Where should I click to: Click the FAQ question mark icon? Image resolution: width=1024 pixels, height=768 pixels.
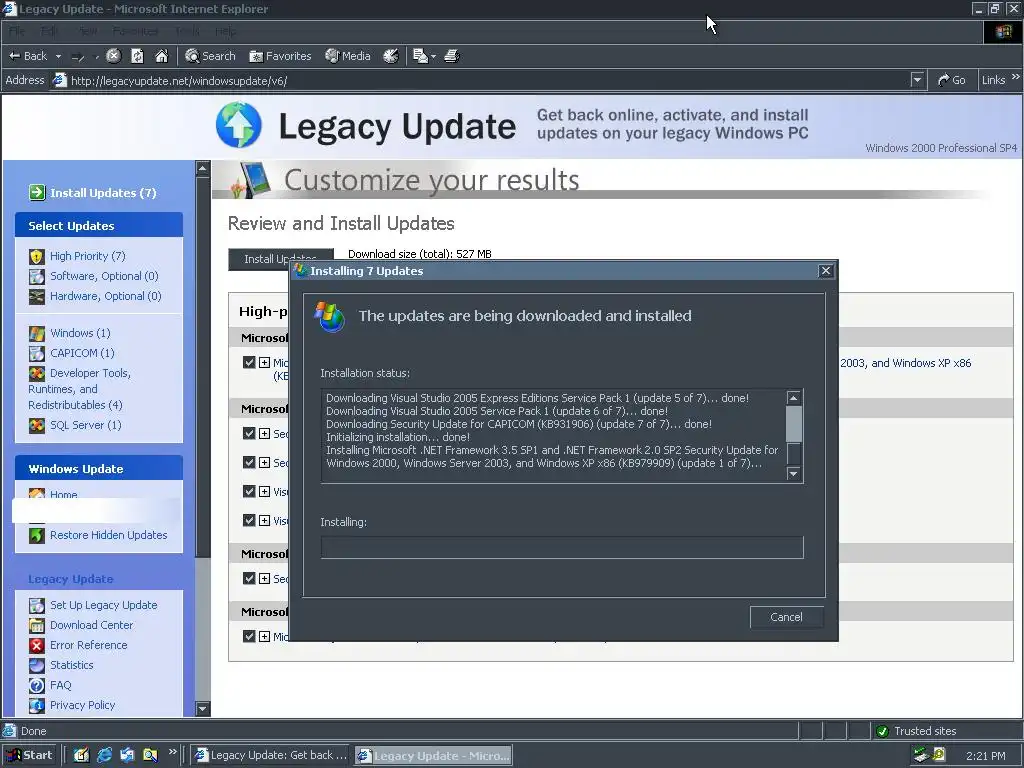(x=37, y=685)
